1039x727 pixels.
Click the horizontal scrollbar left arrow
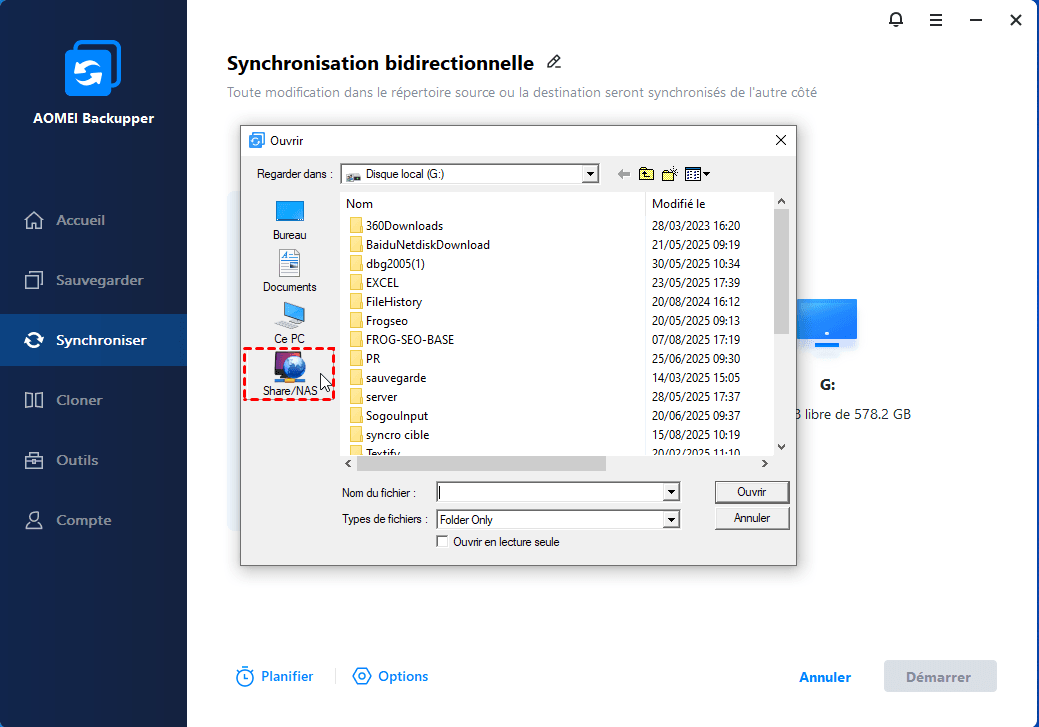click(x=349, y=464)
